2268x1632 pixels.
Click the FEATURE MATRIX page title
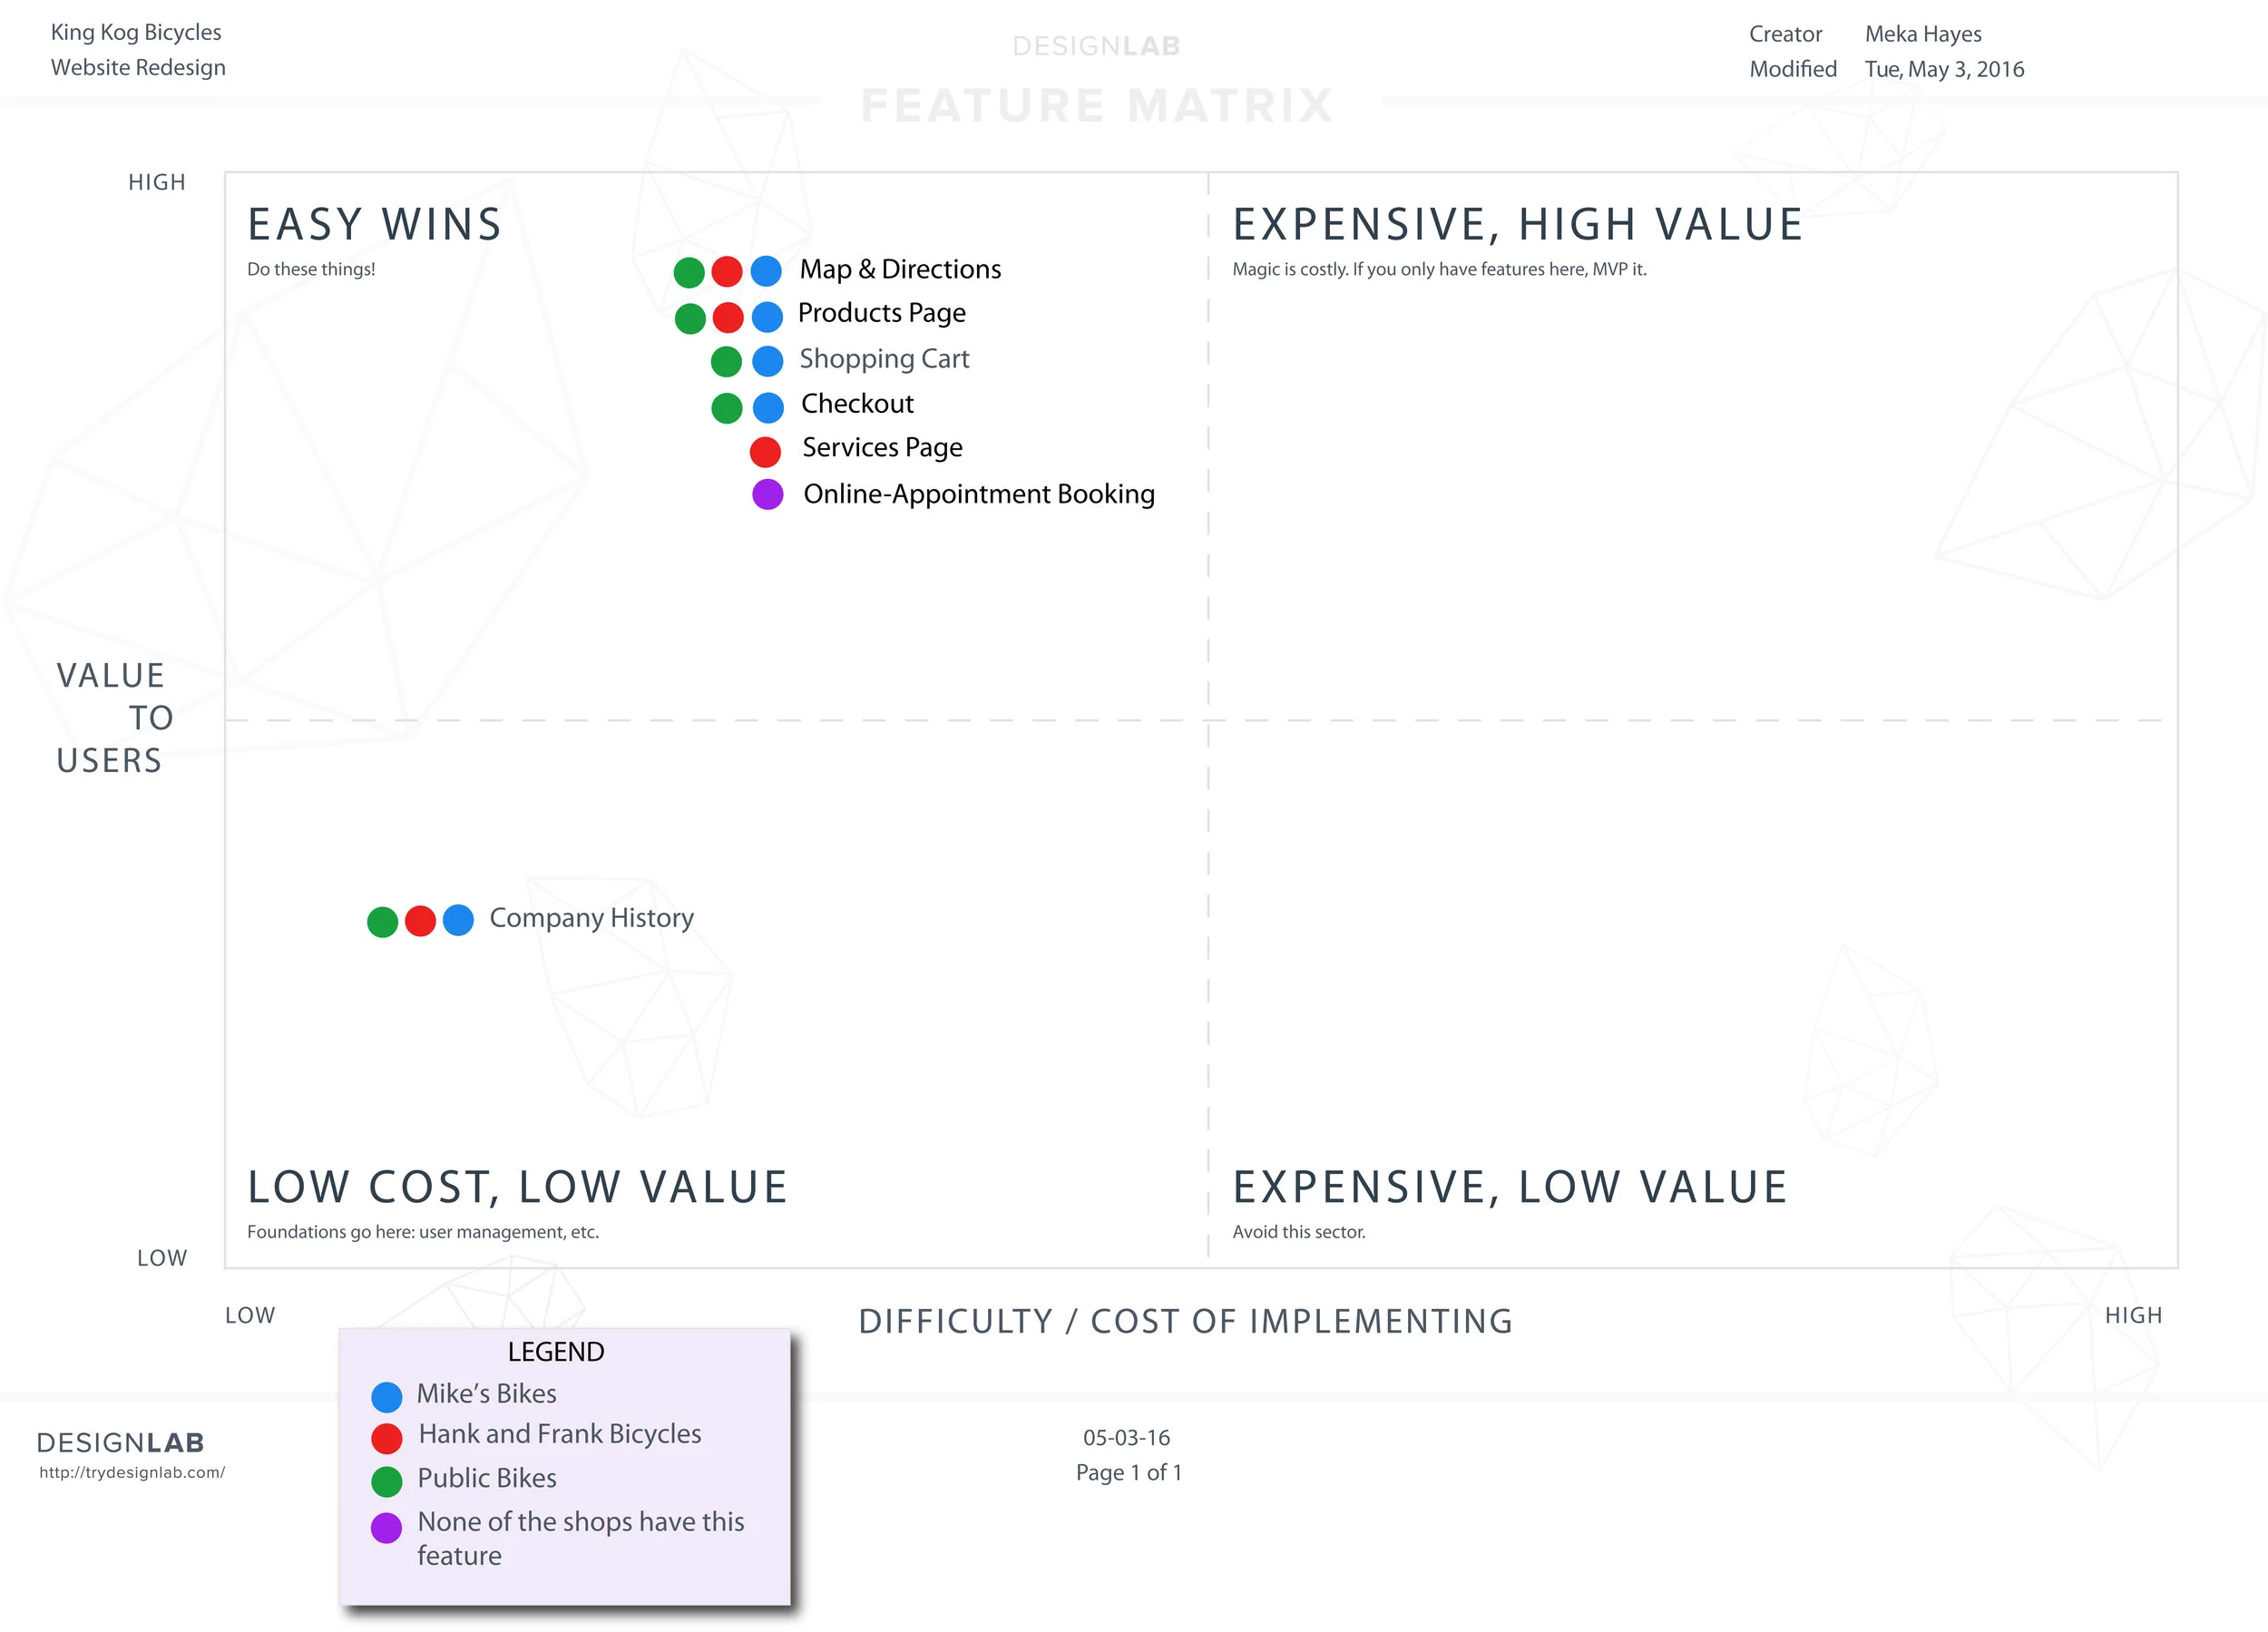[x=1097, y=105]
